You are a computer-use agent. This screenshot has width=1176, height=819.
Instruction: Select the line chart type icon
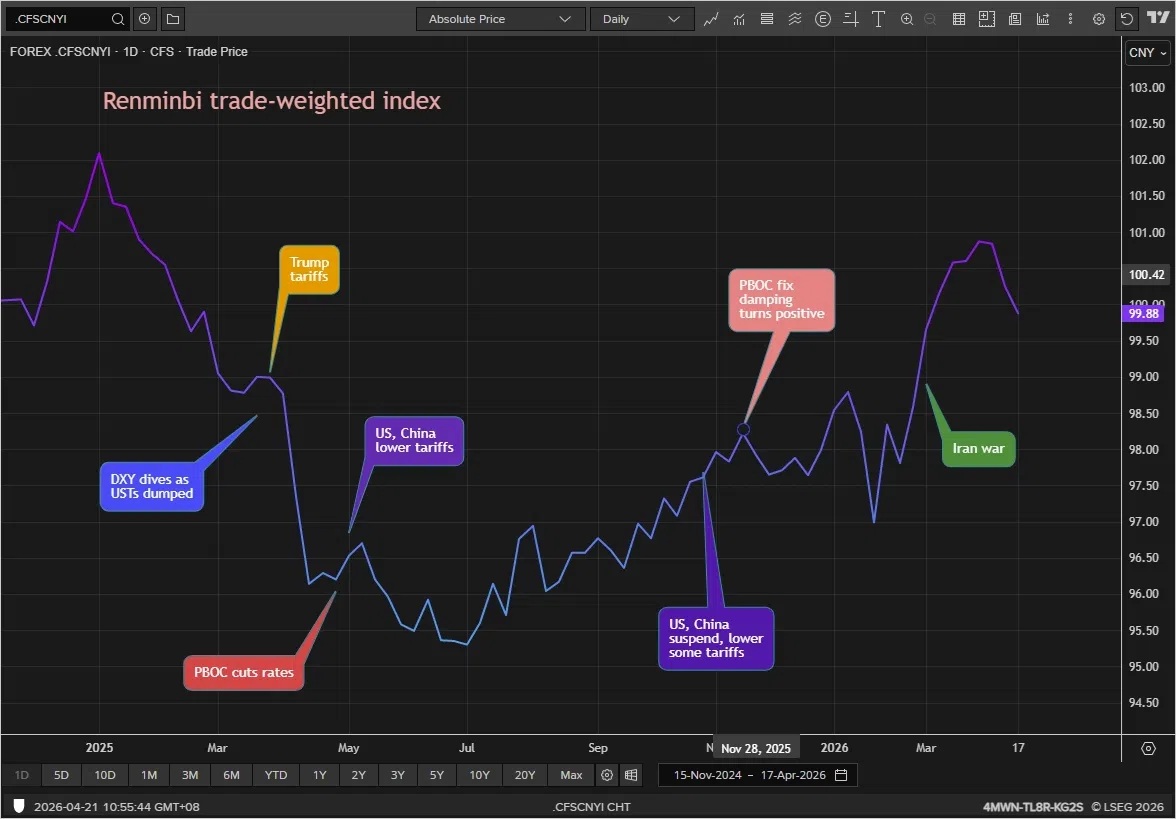pos(711,19)
